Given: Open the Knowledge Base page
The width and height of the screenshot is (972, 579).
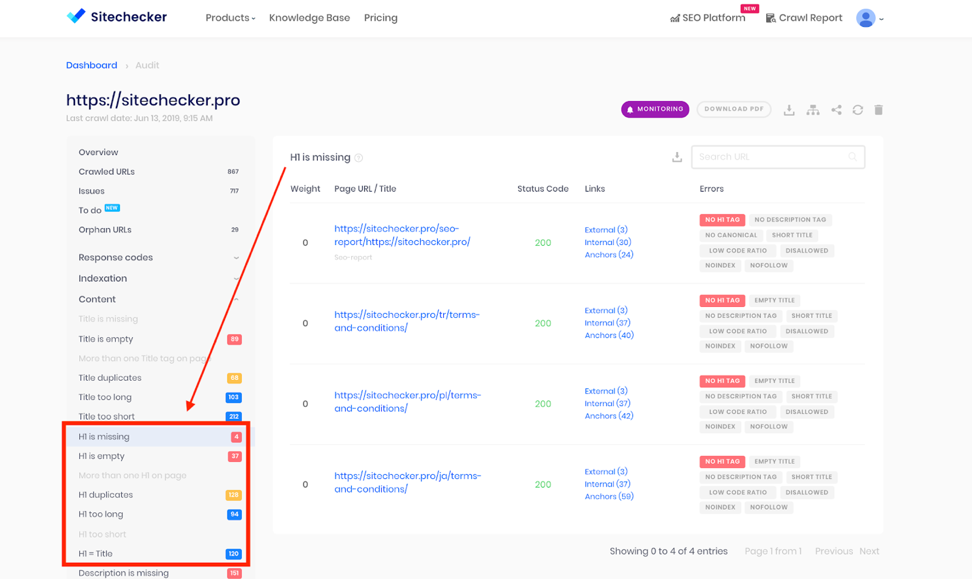Looking at the screenshot, I should [x=309, y=18].
